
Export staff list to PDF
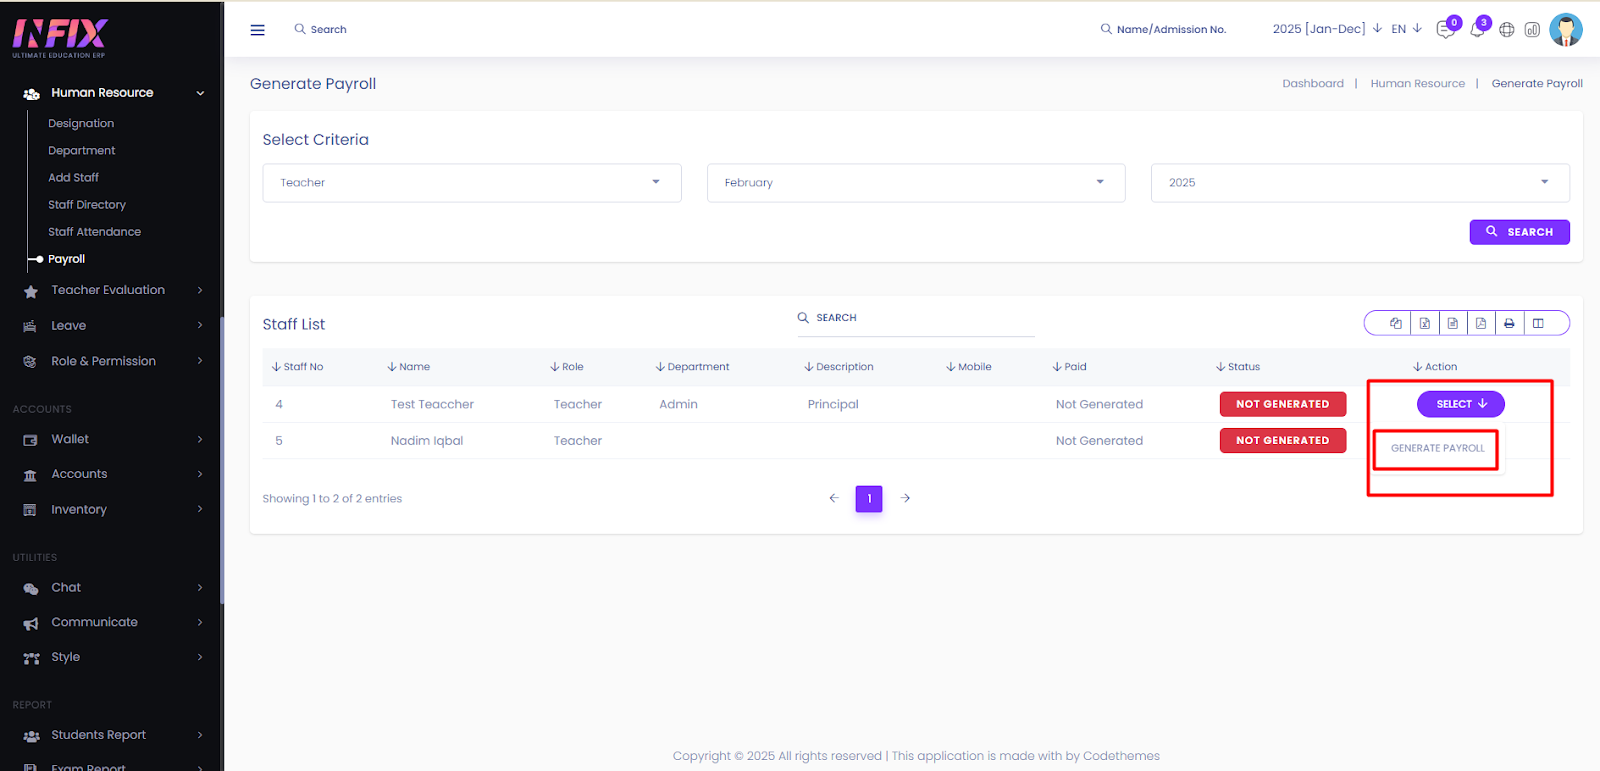1481,323
